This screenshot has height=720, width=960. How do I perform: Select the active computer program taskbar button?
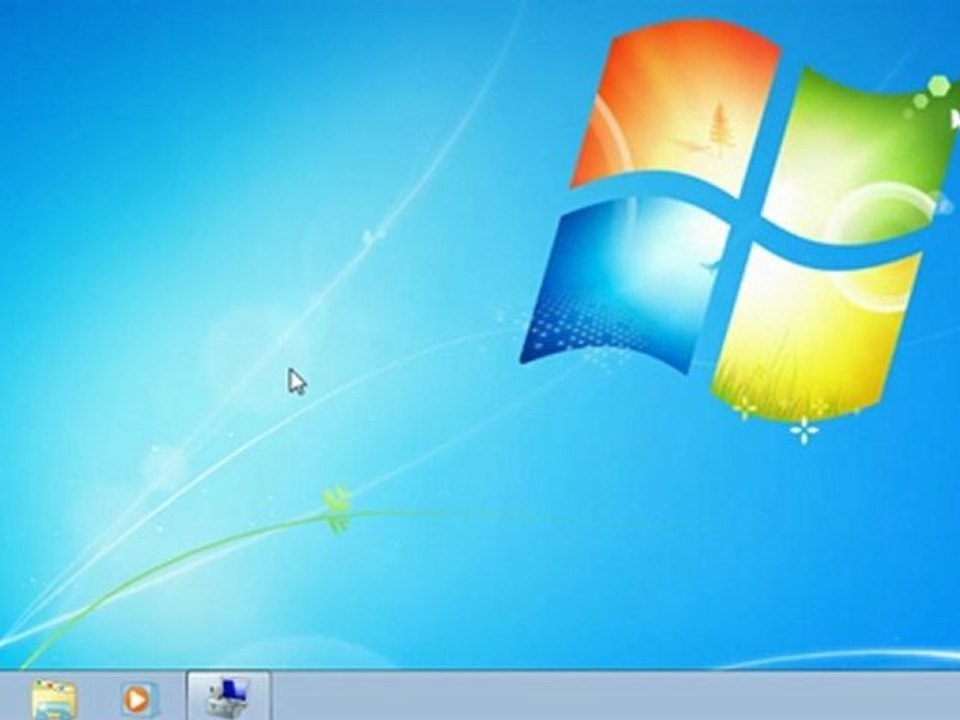click(228, 696)
